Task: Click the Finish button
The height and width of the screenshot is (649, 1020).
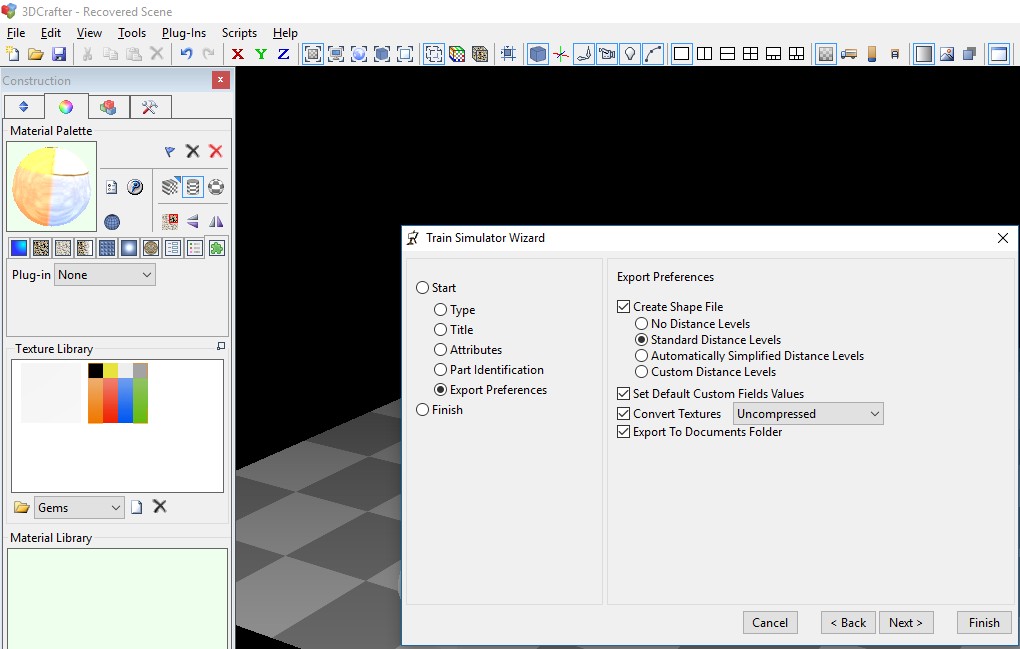Action: click(x=984, y=622)
